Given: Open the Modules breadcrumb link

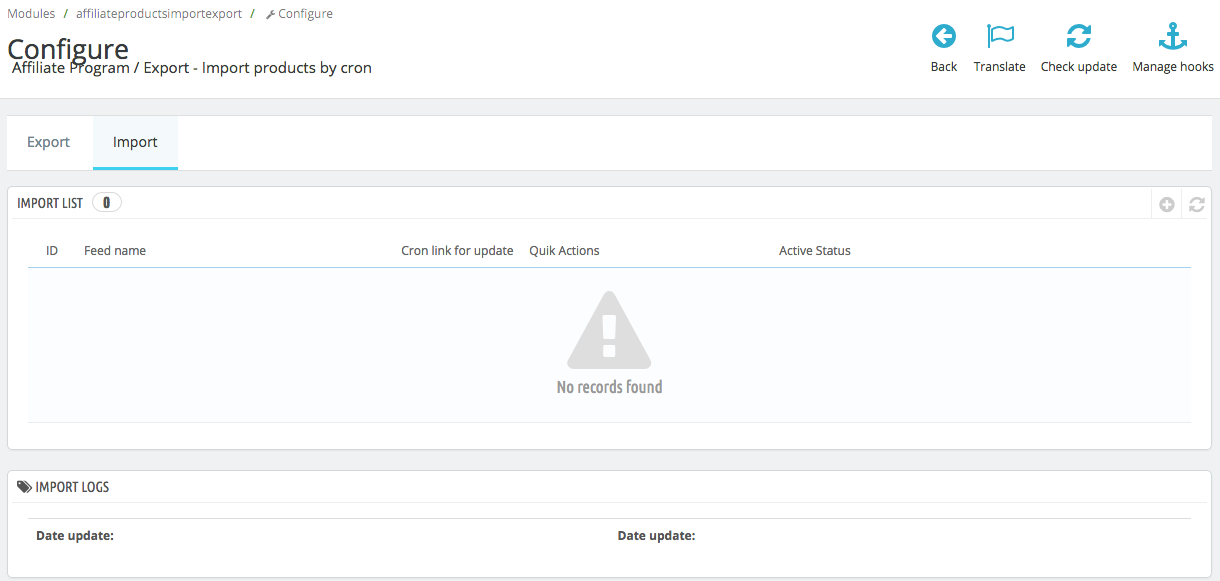Looking at the screenshot, I should point(31,14).
